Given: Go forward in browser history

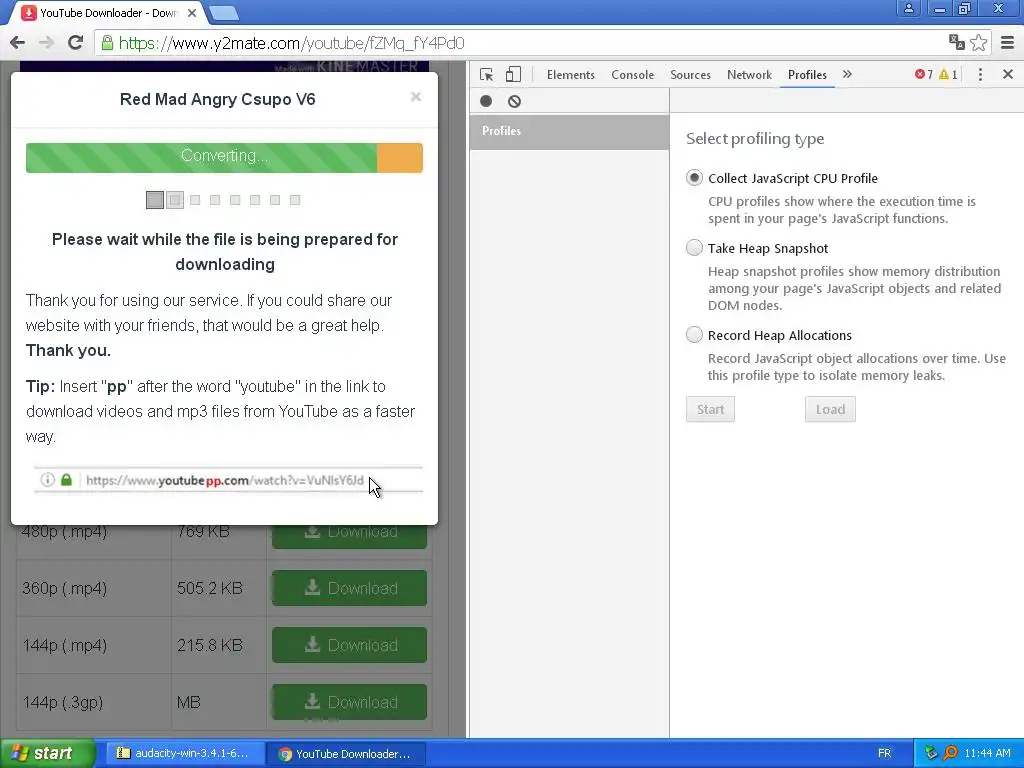Looking at the screenshot, I should pos(46,43).
